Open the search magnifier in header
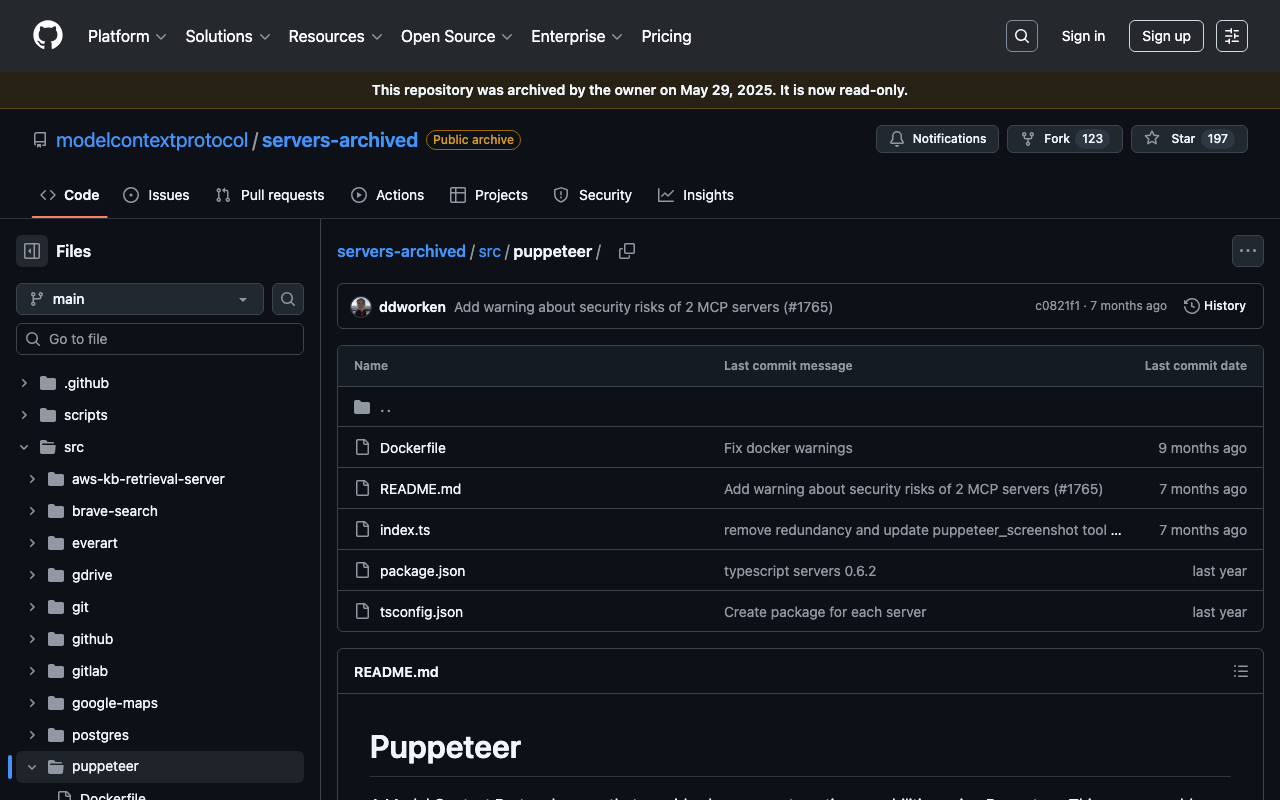The image size is (1280, 800). point(1021,36)
